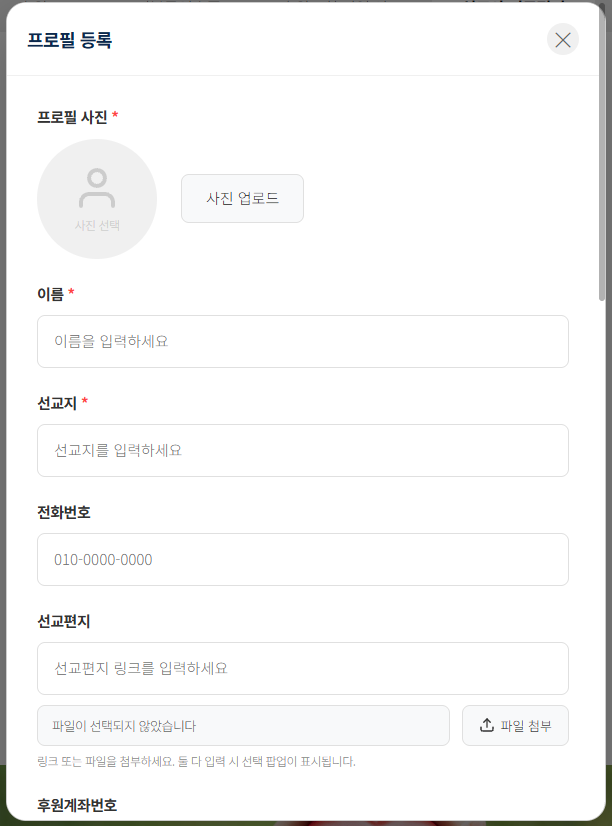Viewport: 612px width, 826px height.
Task: Click the 사진 선택 text in the avatar circle
Action: tap(97, 226)
